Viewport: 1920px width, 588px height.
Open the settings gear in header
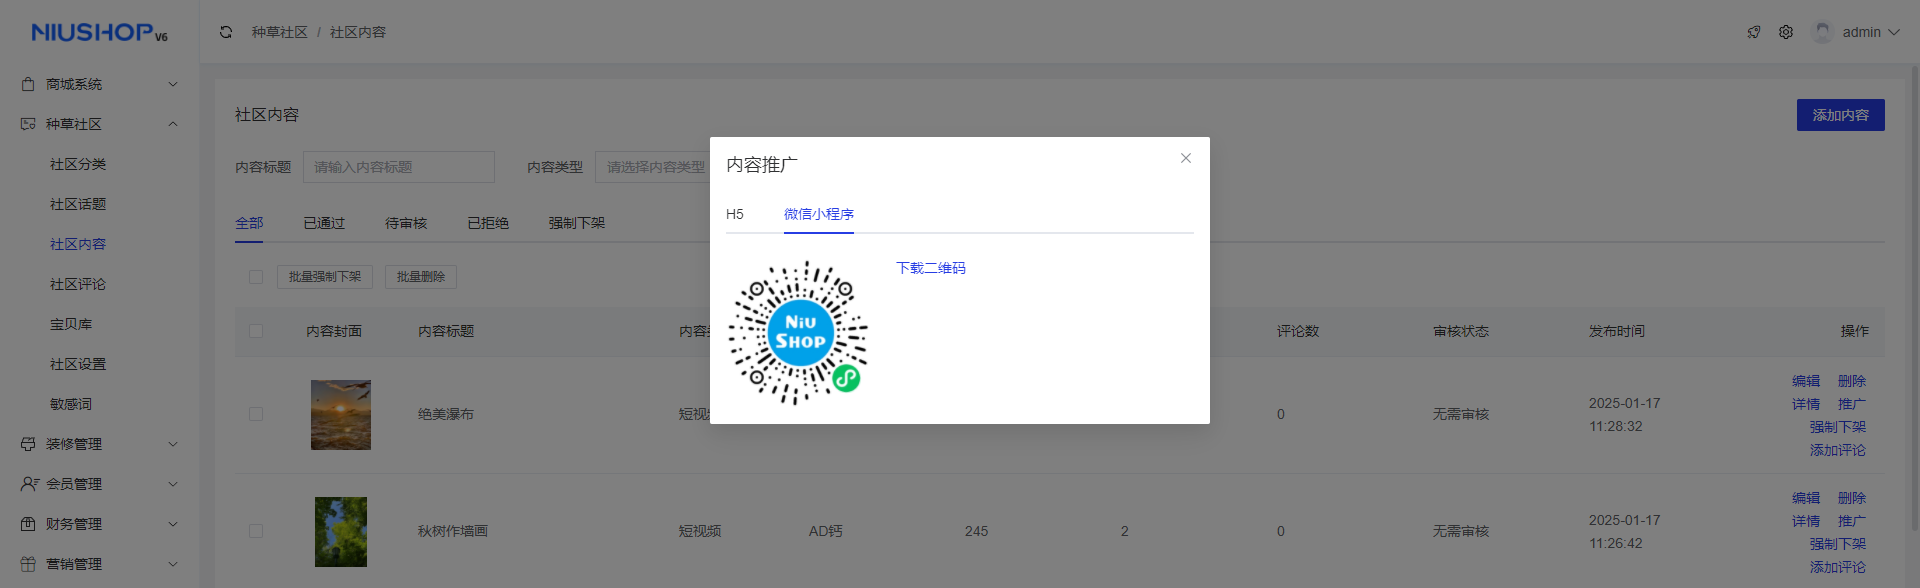pyautogui.click(x=1786, y=32)
